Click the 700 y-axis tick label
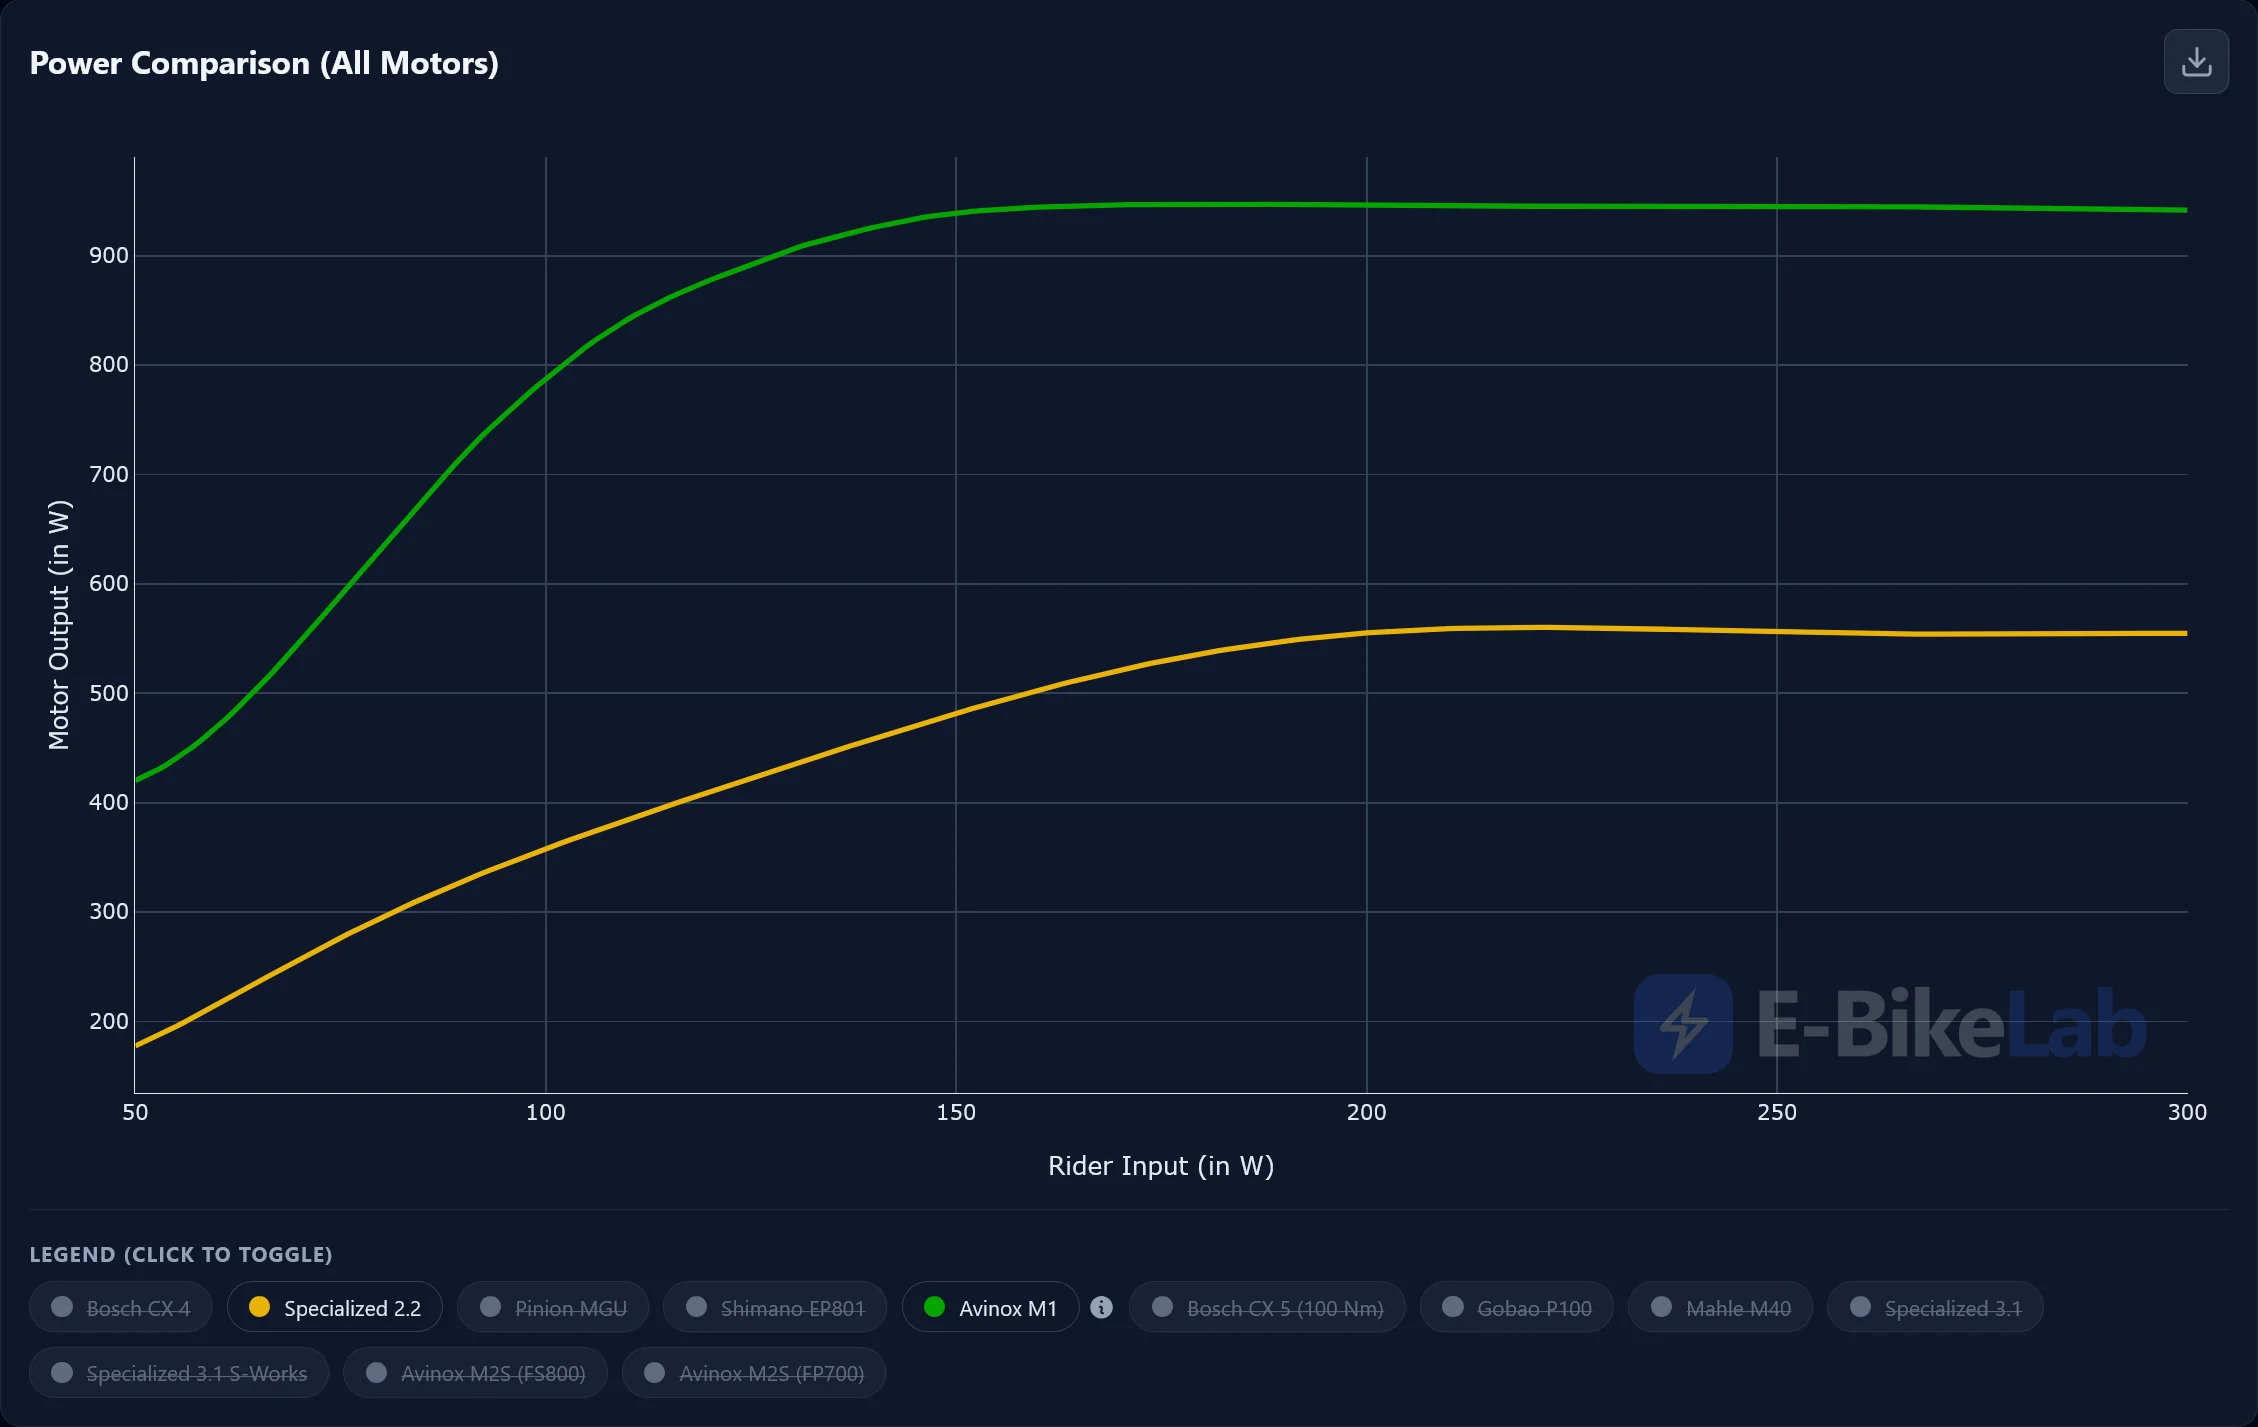The height and width of the screenshot is (1427, 2258). [109, 474]
